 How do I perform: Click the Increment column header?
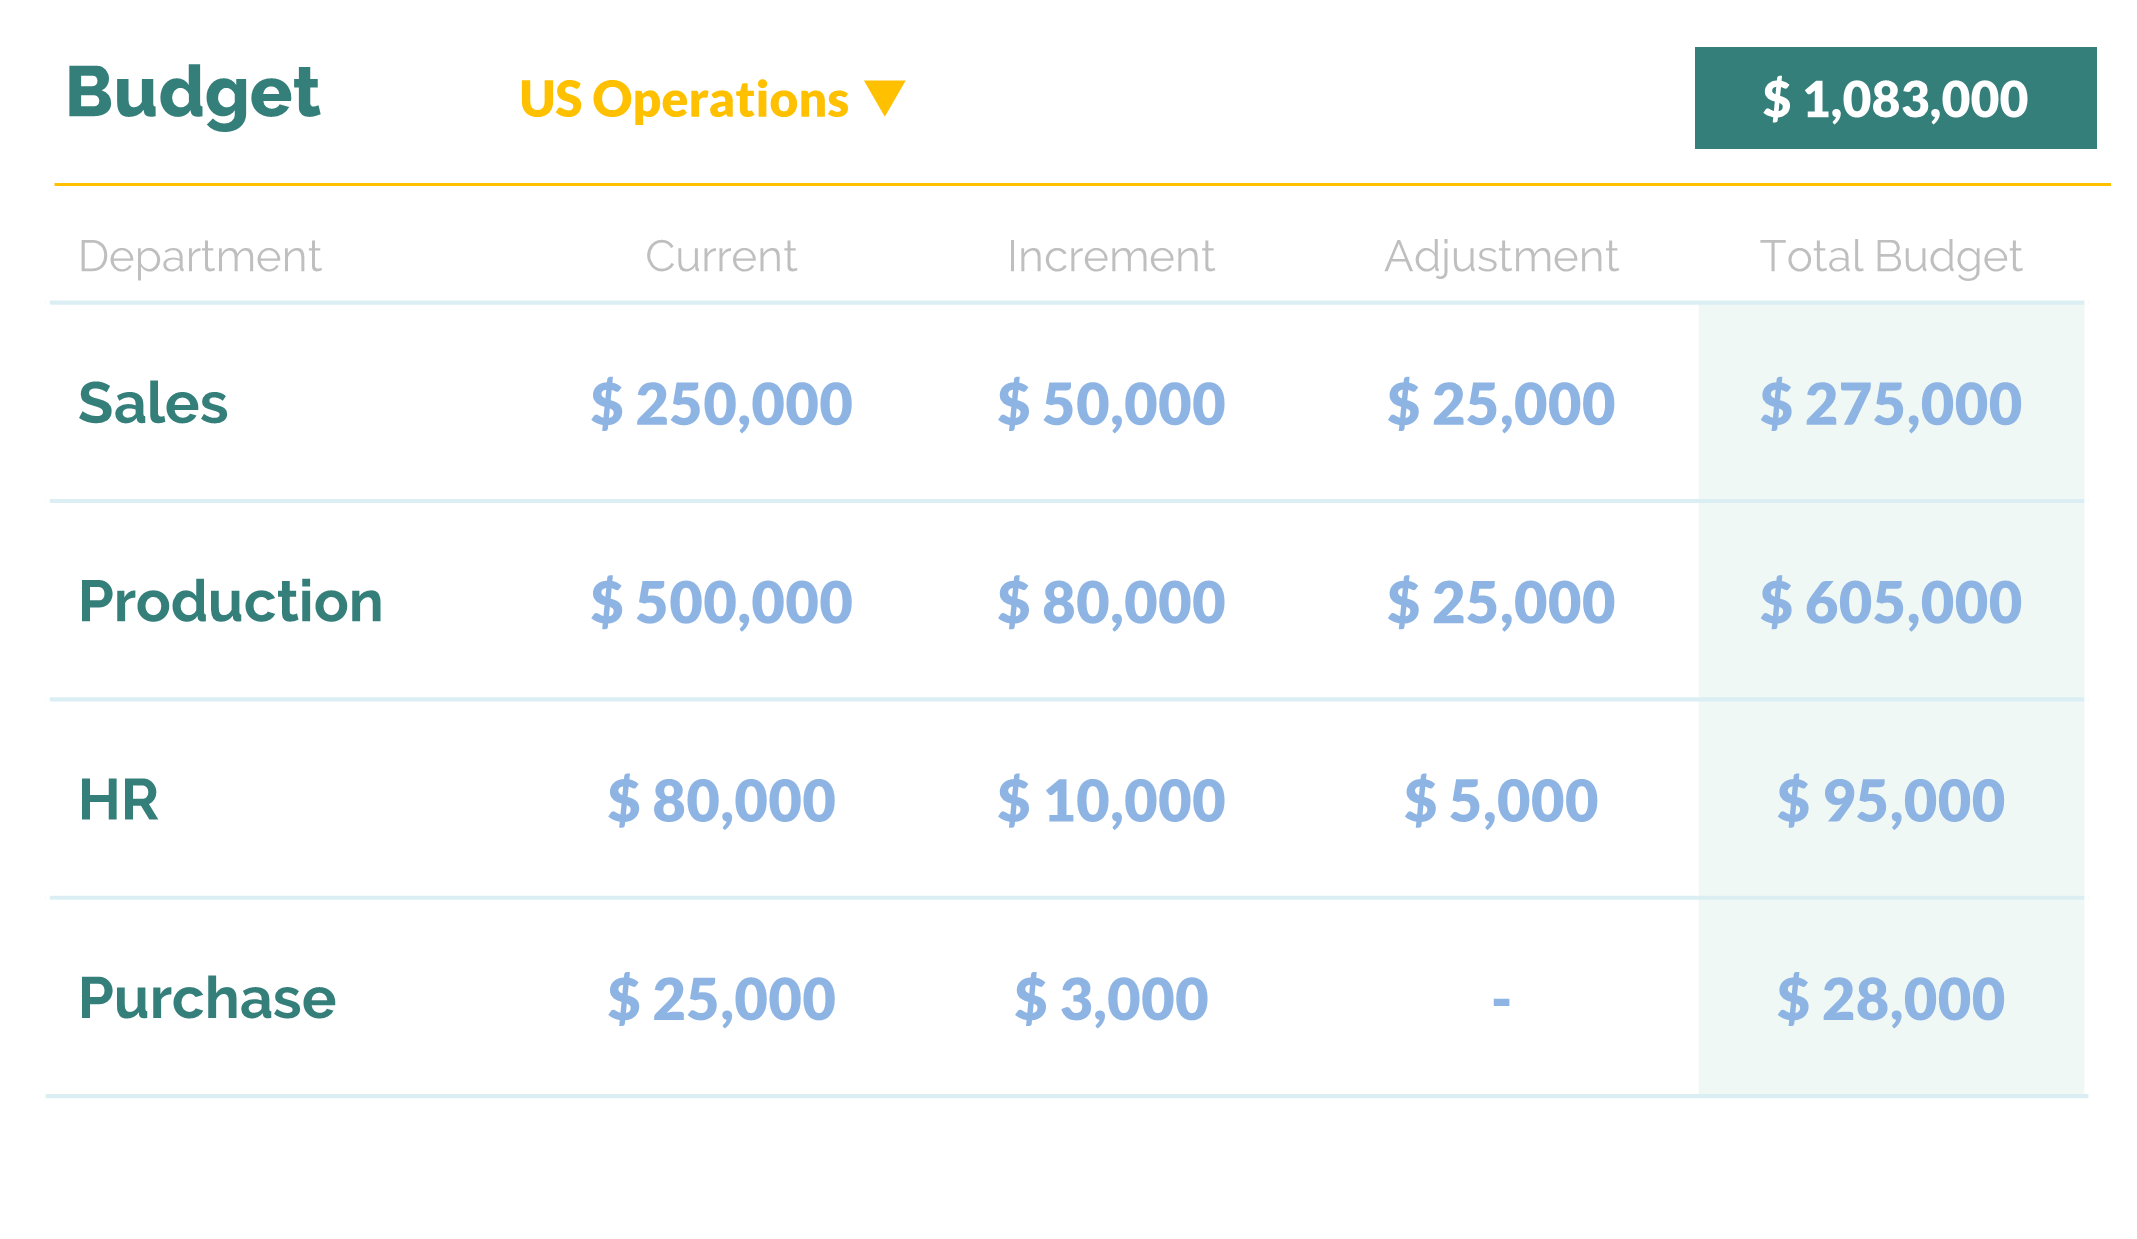[1111, 257]
